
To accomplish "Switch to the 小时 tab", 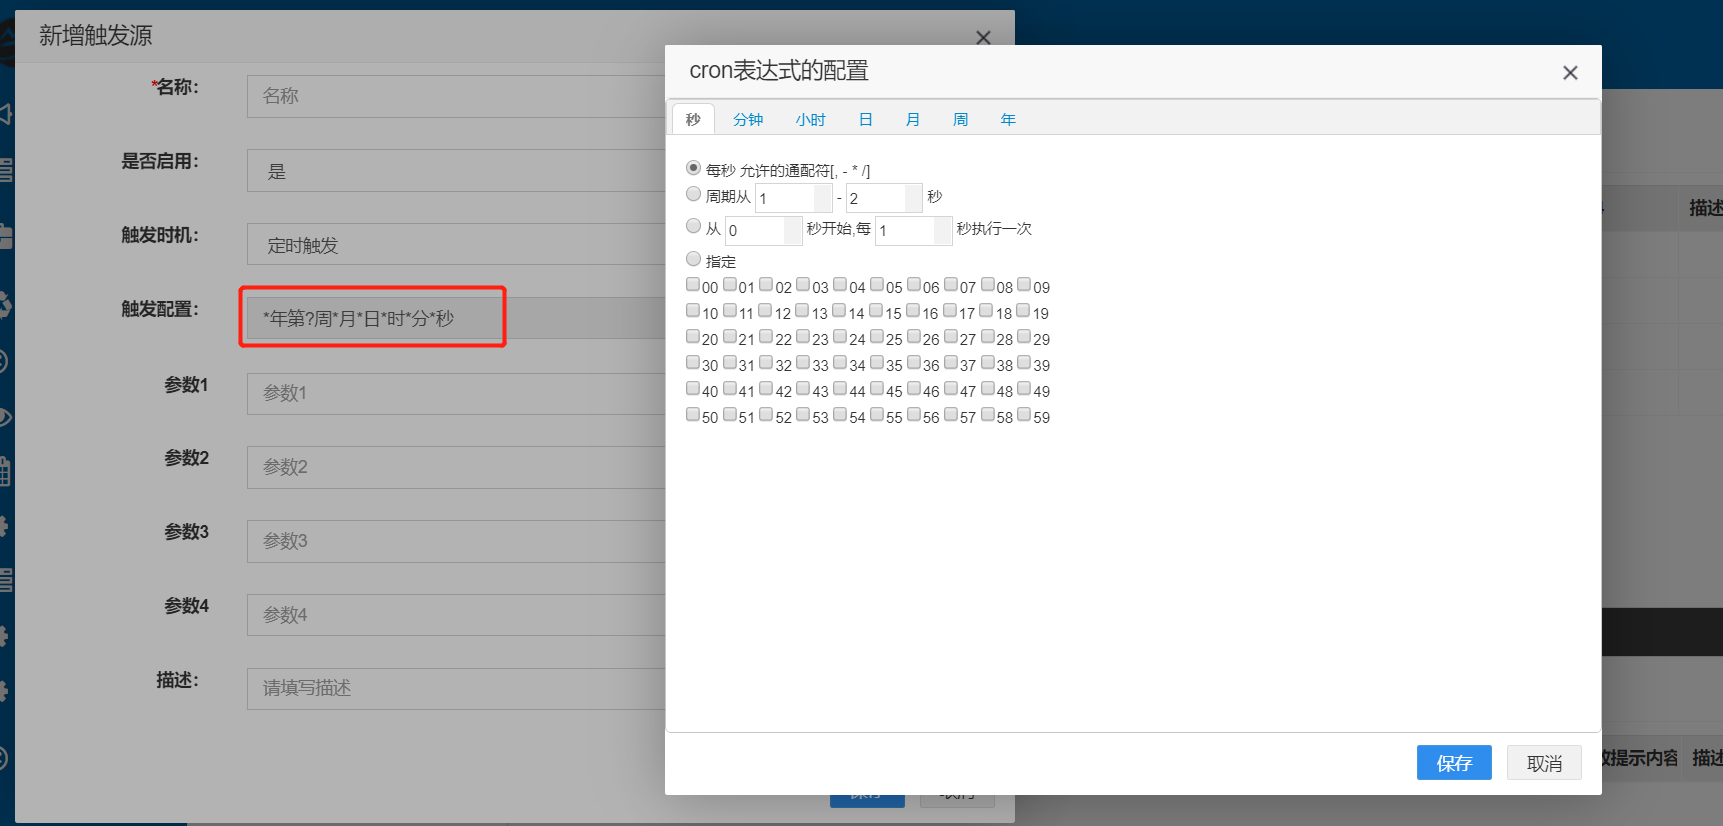I will (811, 119).
